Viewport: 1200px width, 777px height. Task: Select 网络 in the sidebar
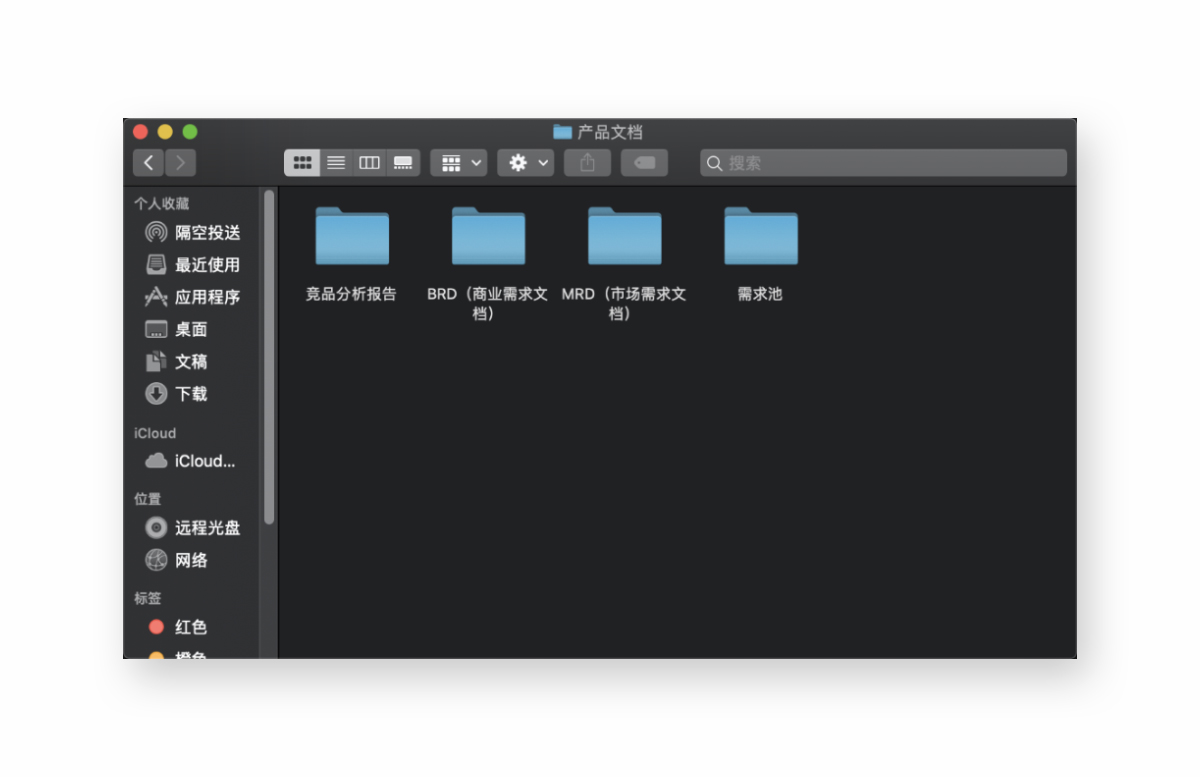click(193, 560)
